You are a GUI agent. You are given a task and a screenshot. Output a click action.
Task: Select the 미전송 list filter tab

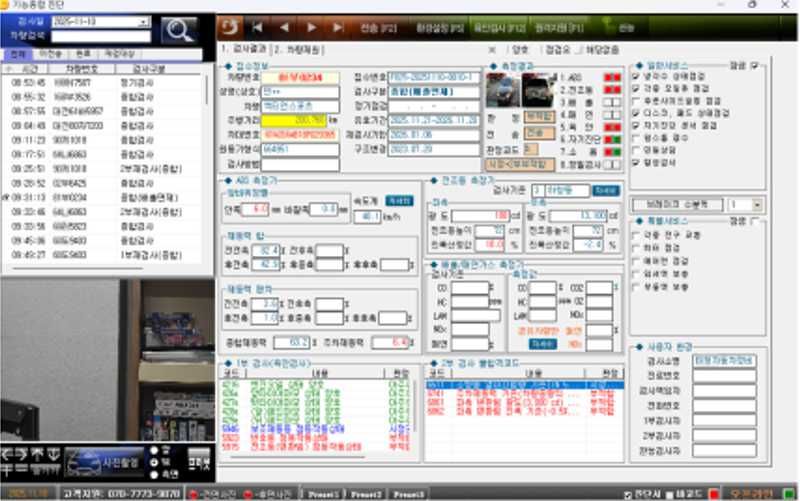48,53
